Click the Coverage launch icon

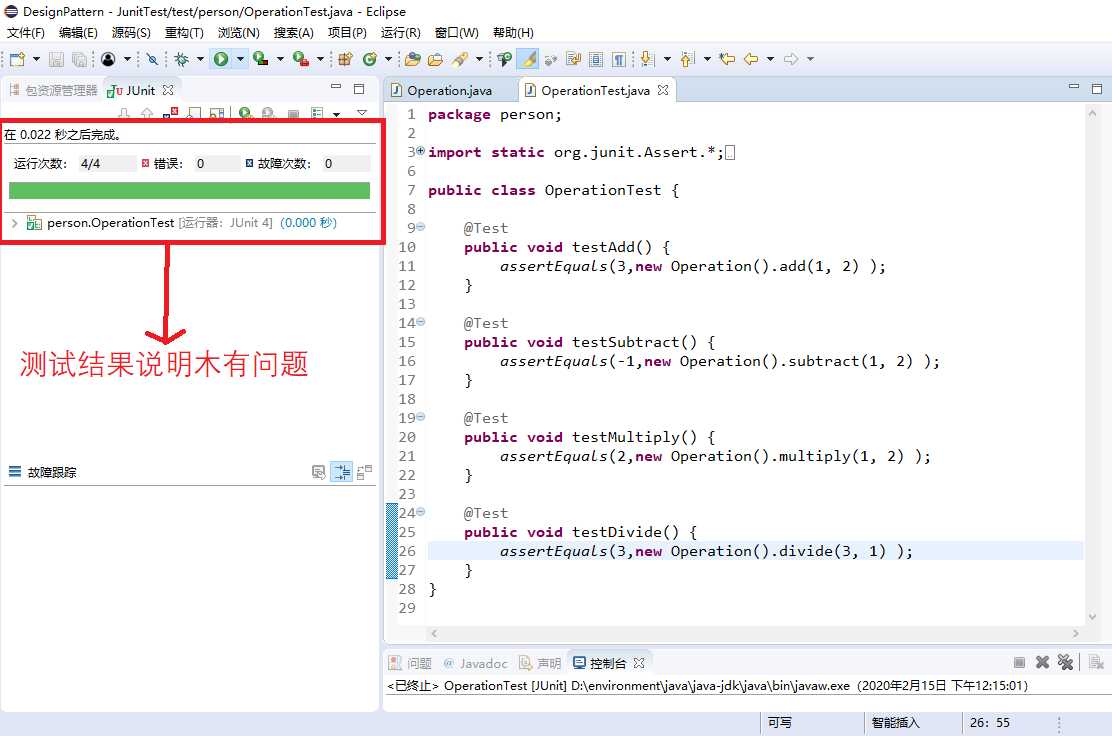point(260,60)
